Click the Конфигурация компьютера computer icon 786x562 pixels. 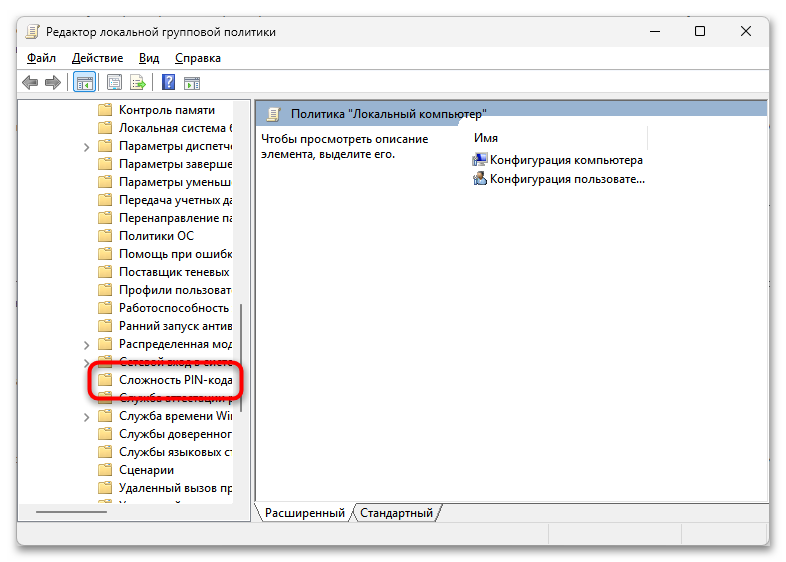click(x=480, y=160)
